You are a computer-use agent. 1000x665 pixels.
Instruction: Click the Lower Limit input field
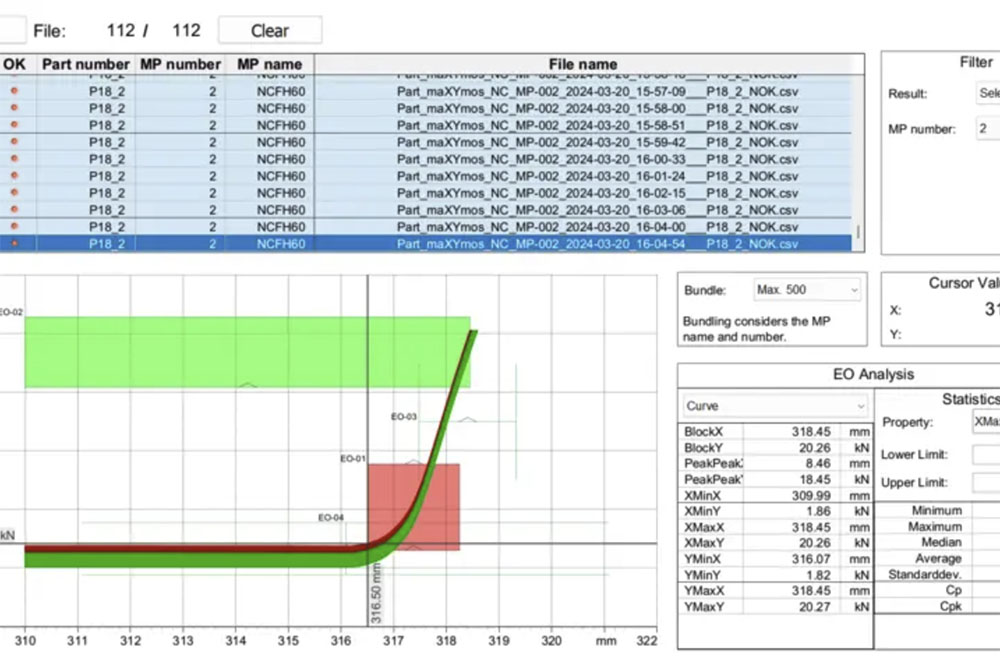(x=985, y=455)
